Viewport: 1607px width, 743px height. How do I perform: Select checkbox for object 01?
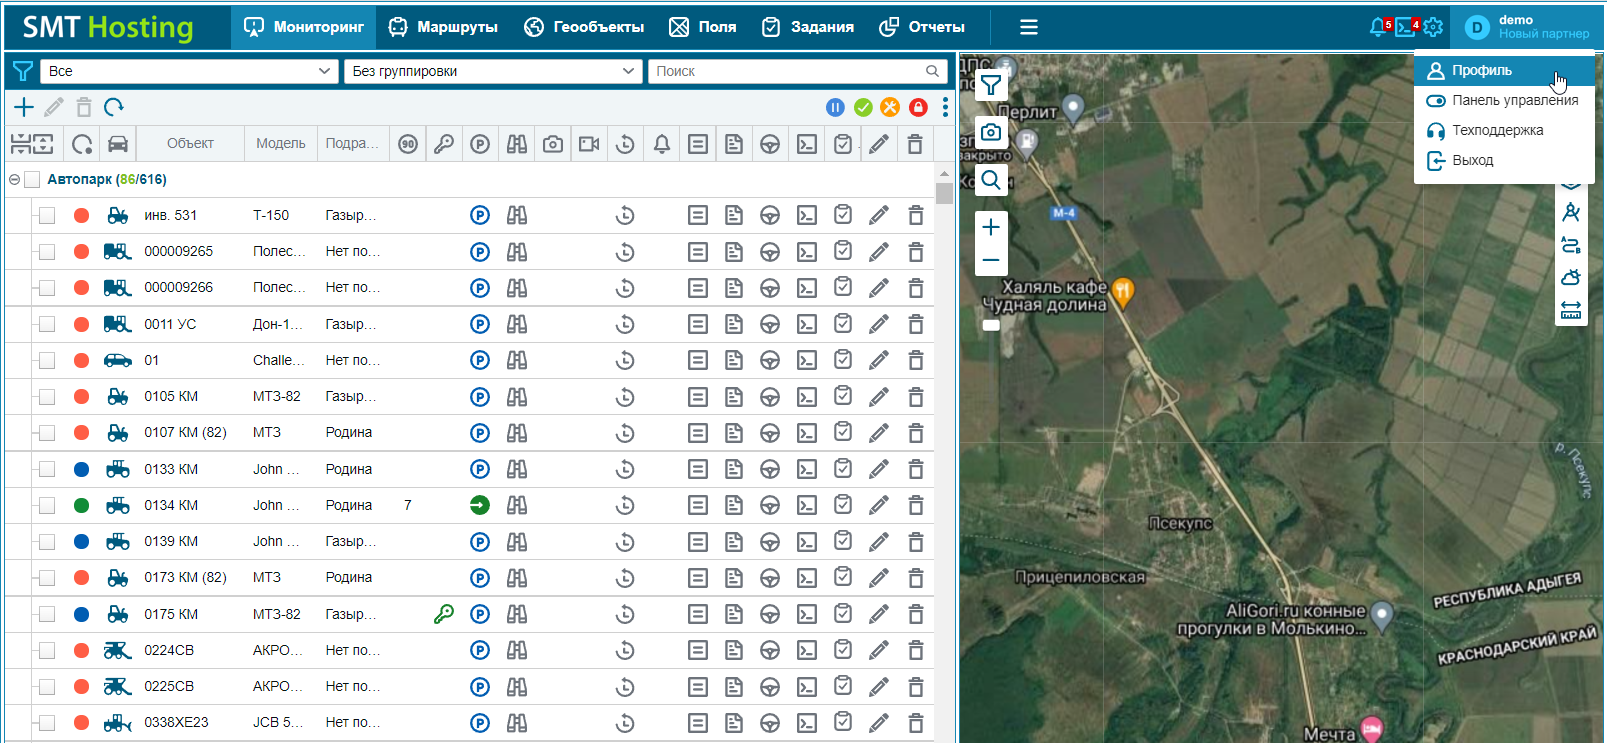[47, 360]
